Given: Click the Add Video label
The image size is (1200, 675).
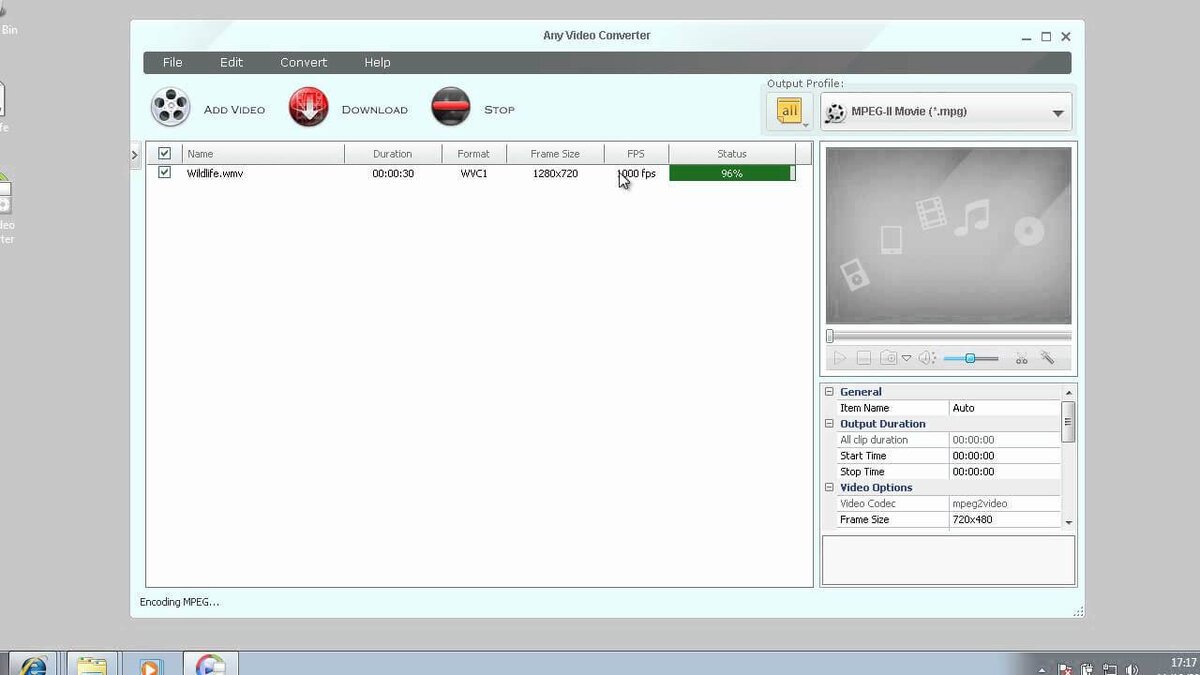Looking at the screenshot, I should pyautogui.click(x=234, y=110).
